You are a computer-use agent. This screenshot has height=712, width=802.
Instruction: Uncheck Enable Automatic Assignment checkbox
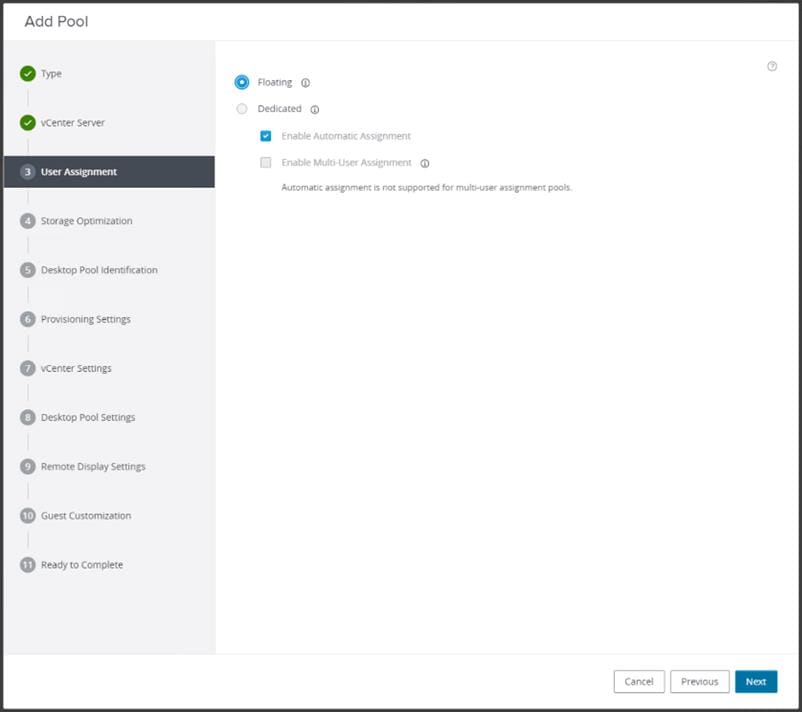point(266,136)
